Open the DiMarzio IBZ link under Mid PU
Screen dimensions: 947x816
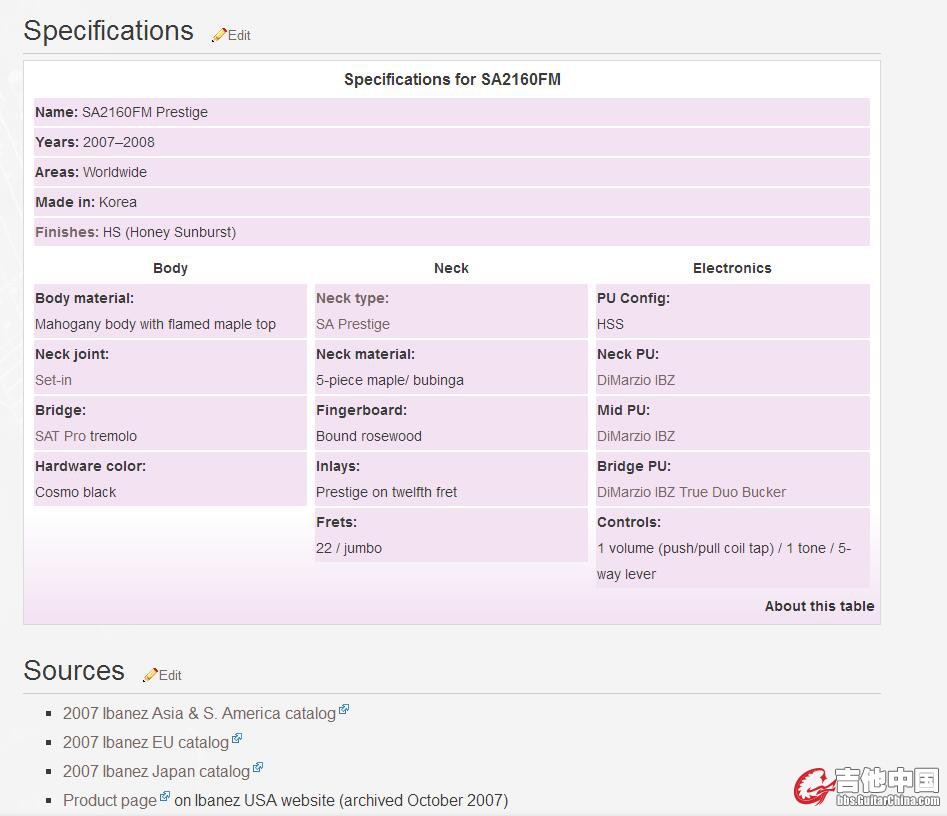[x=636, y=436]
